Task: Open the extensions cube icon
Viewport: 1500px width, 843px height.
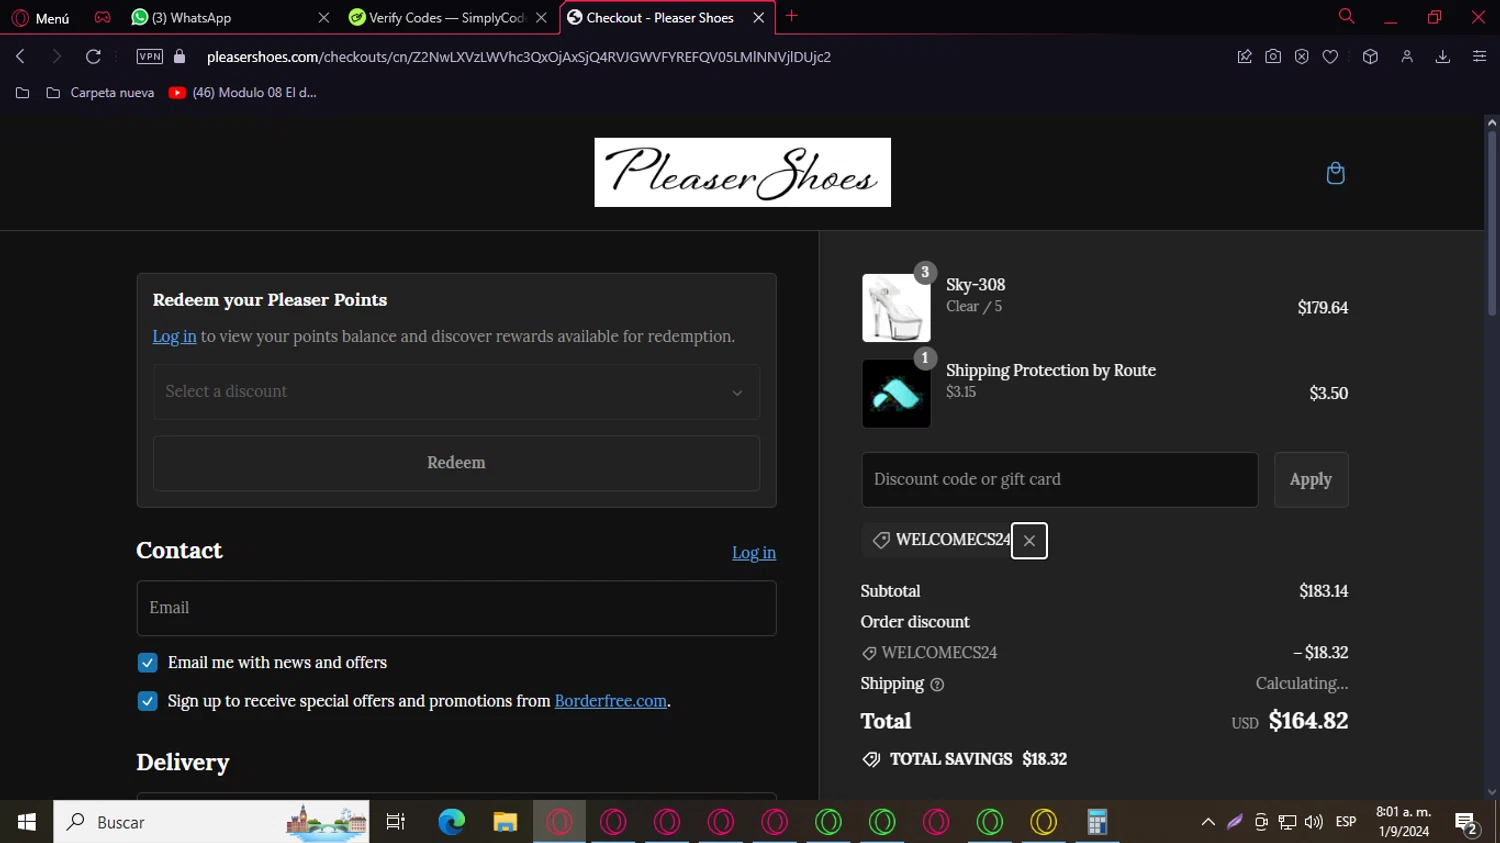Action: 1370,57
